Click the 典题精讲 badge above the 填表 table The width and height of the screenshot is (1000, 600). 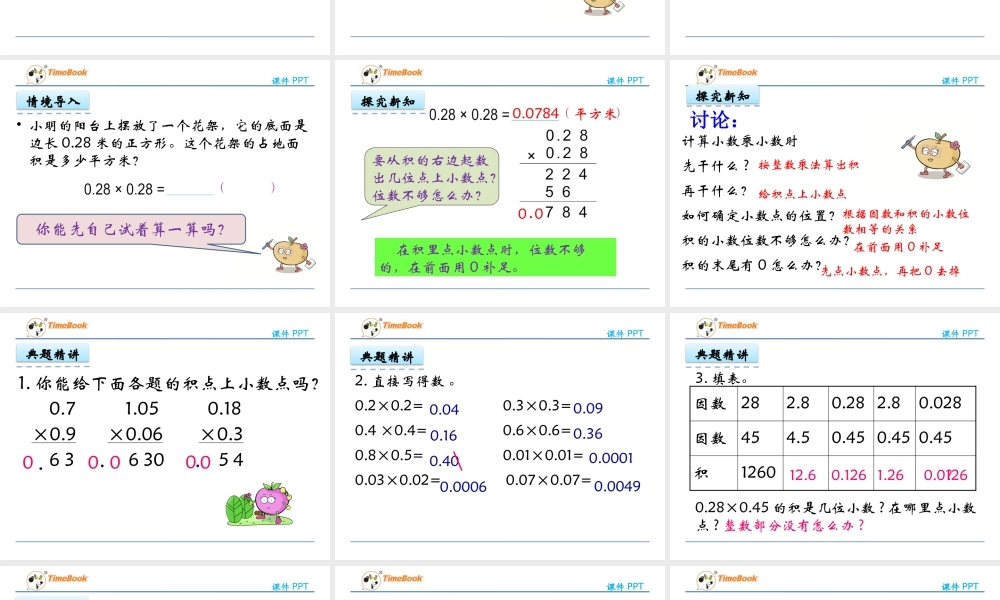pyautogui.click(x=722, y=354)
